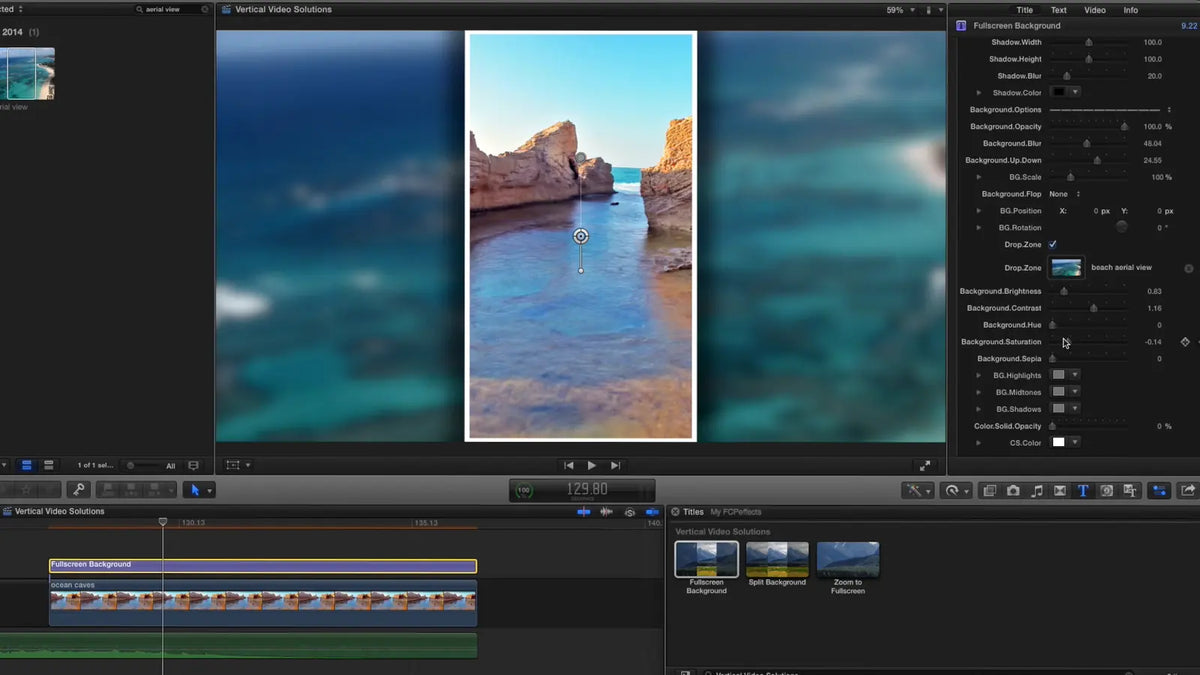Open the BG.Midtones color dropdown arrow
Viewport: 1200px width, 675px height.
1075,392
